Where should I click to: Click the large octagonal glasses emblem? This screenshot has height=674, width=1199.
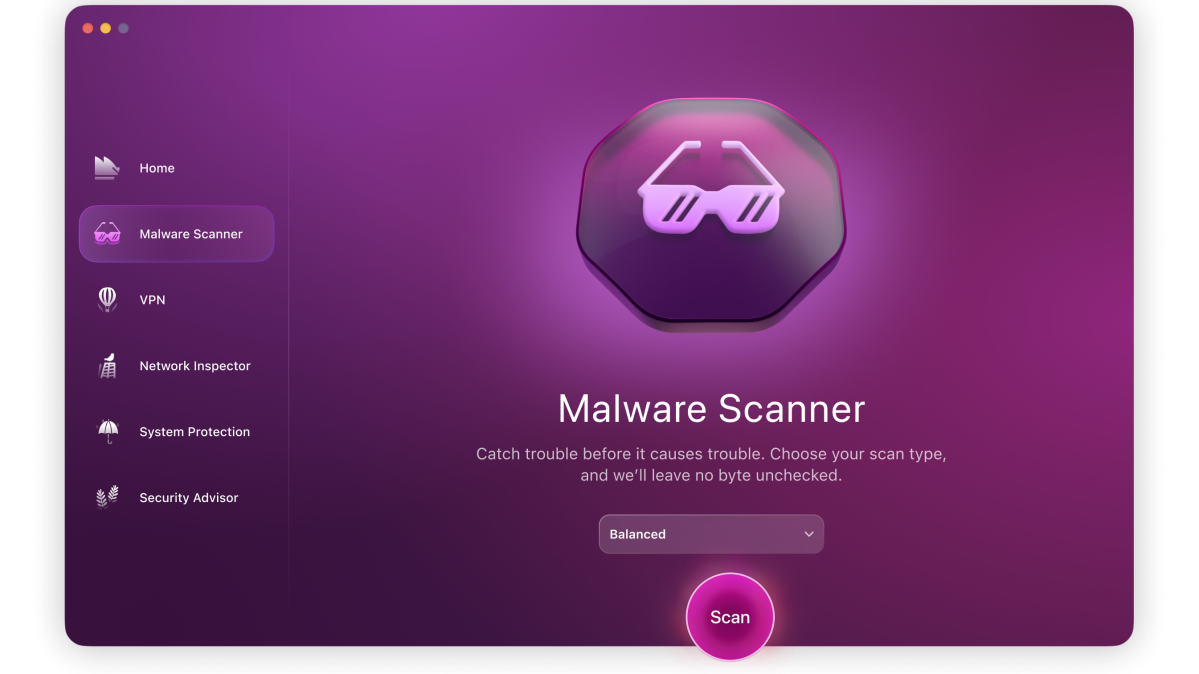click(710, 213)
